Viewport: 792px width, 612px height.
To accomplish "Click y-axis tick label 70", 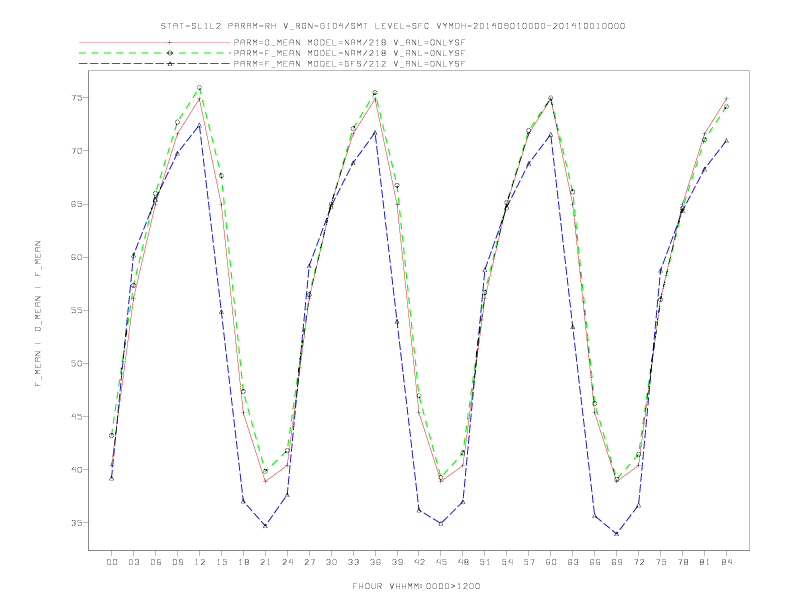I will click(76, 150).
